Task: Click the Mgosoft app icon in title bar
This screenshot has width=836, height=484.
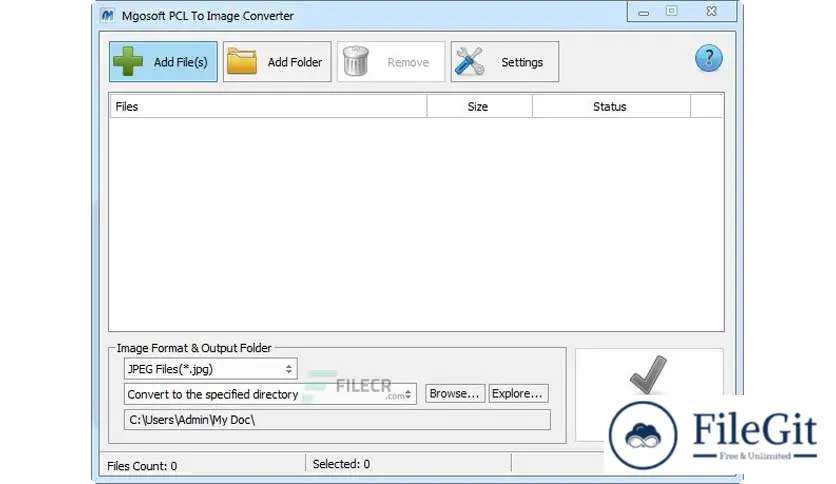Action: pyautogui.click(x=107, y=15)
